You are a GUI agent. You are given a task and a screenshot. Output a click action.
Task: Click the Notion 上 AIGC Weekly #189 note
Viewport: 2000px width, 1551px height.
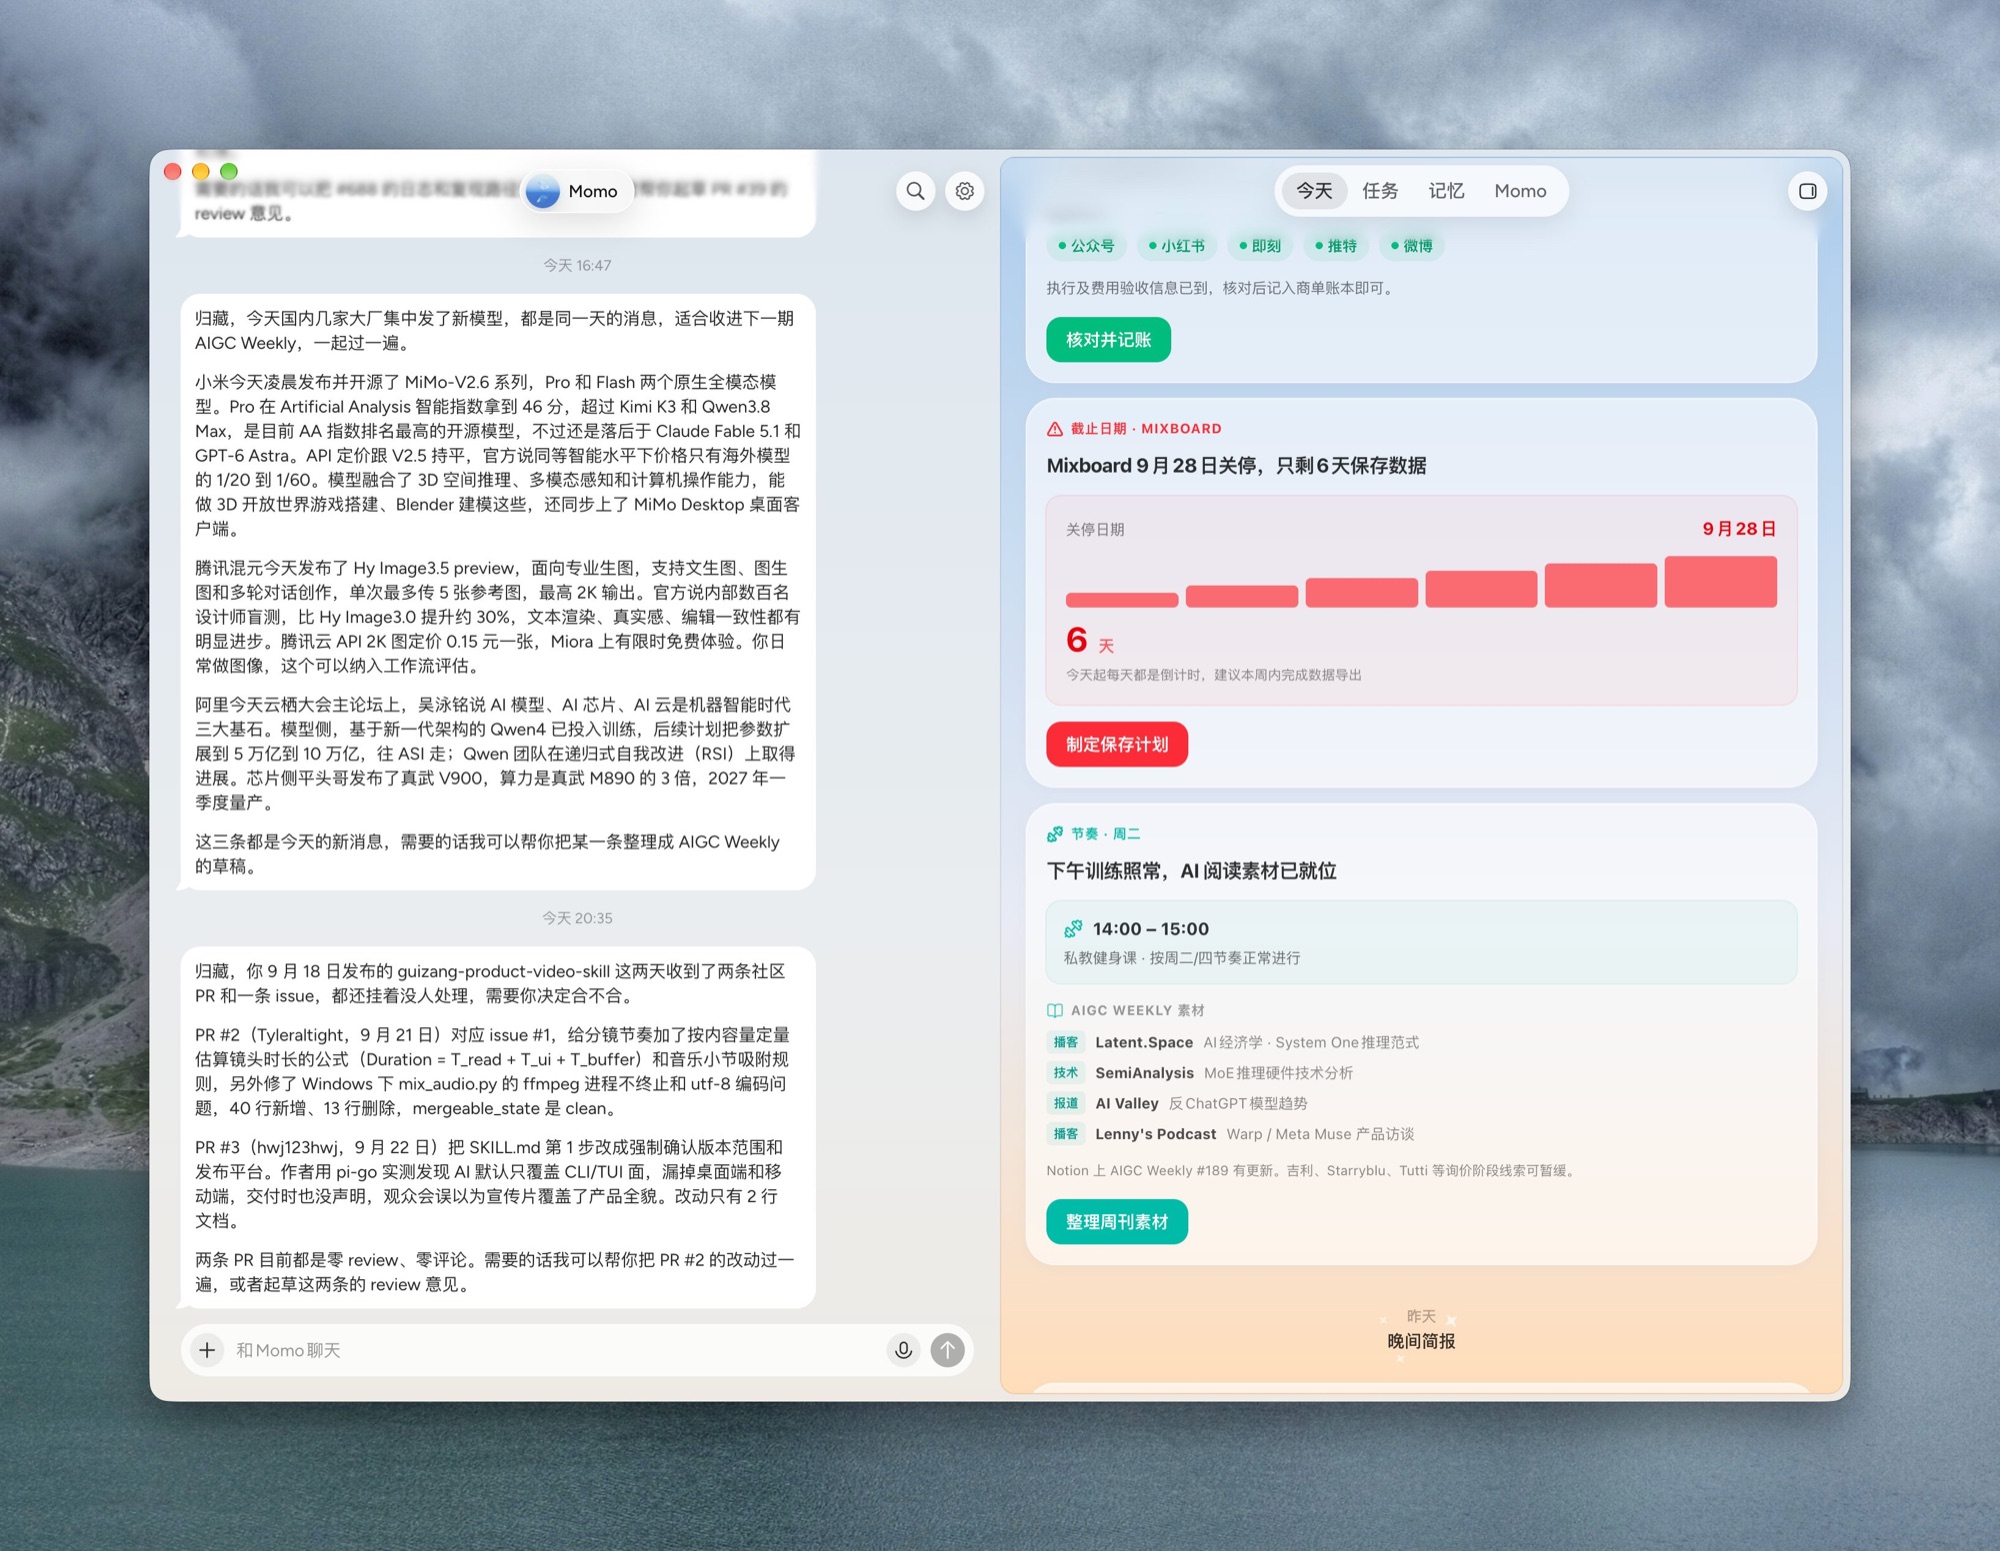[1312, 1171]
